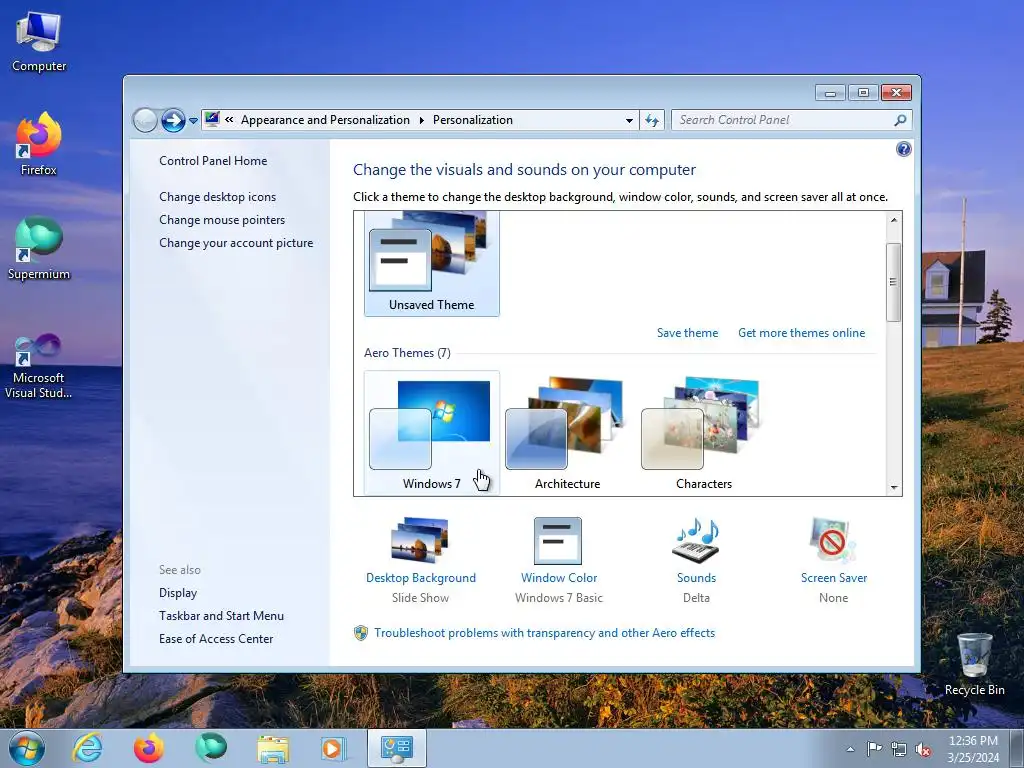Click Change mouse pointers link

(x=222, y=219)
